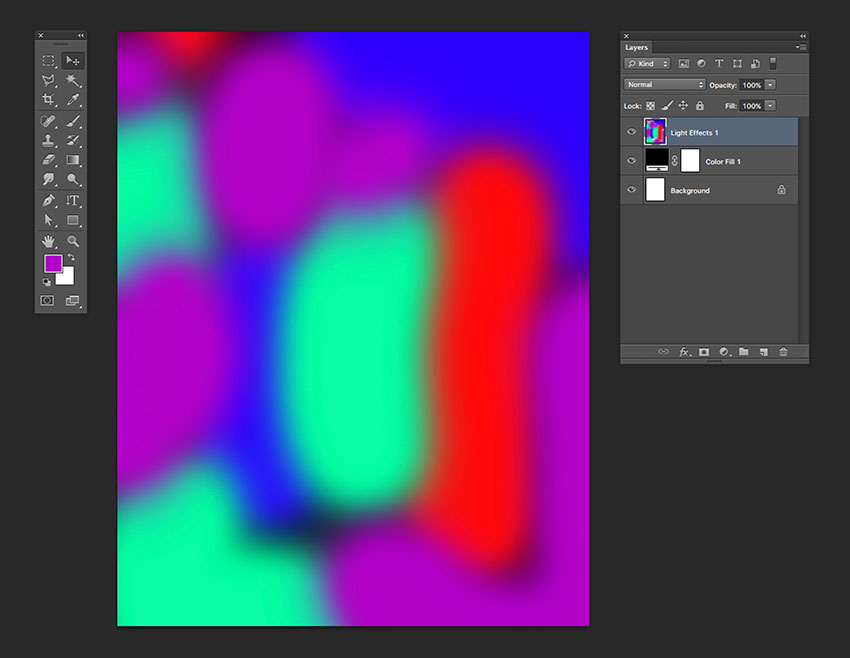This screenshot has height=658, width=850.
Task: Select the Rectangle shape tool
Action: click(x=73, y=220)
